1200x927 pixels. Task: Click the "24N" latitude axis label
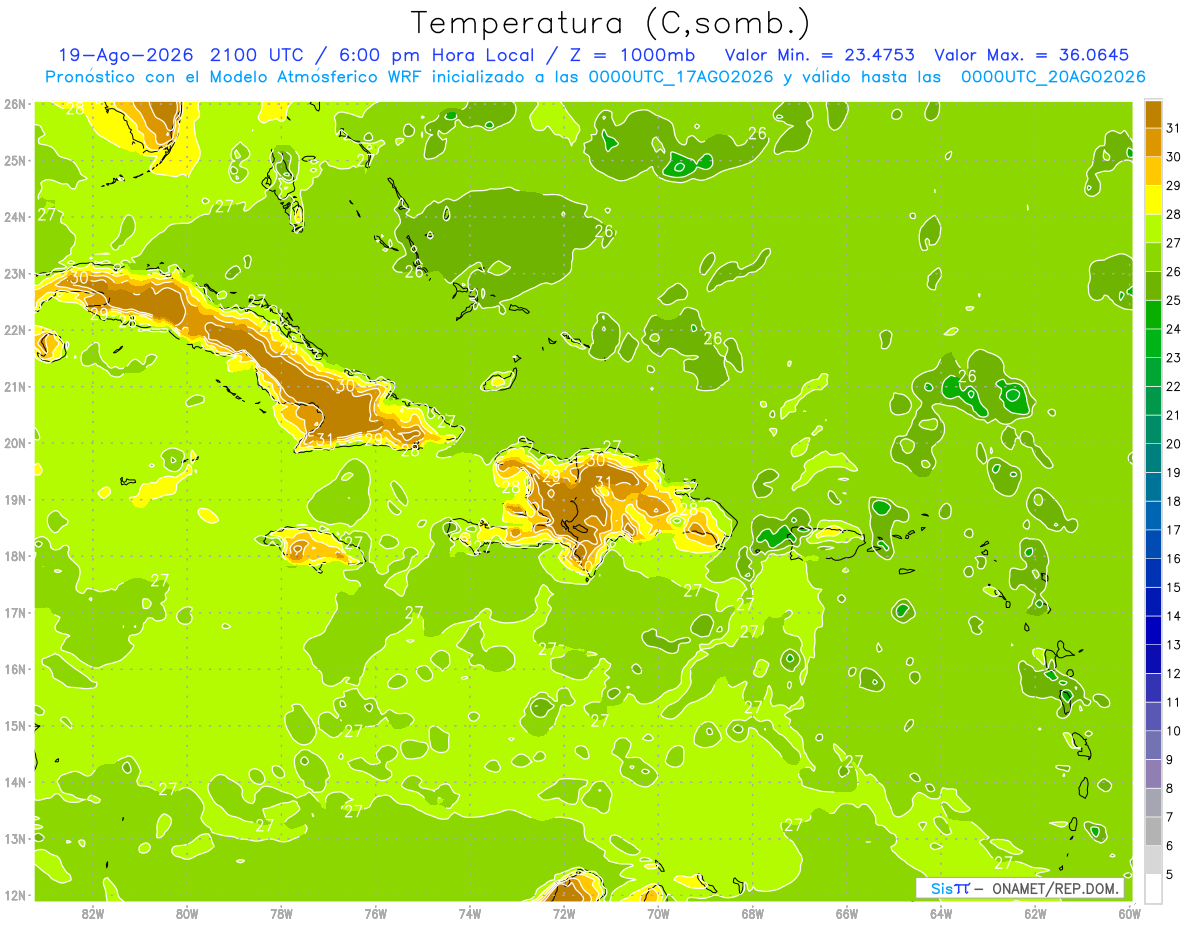point(15,216)
